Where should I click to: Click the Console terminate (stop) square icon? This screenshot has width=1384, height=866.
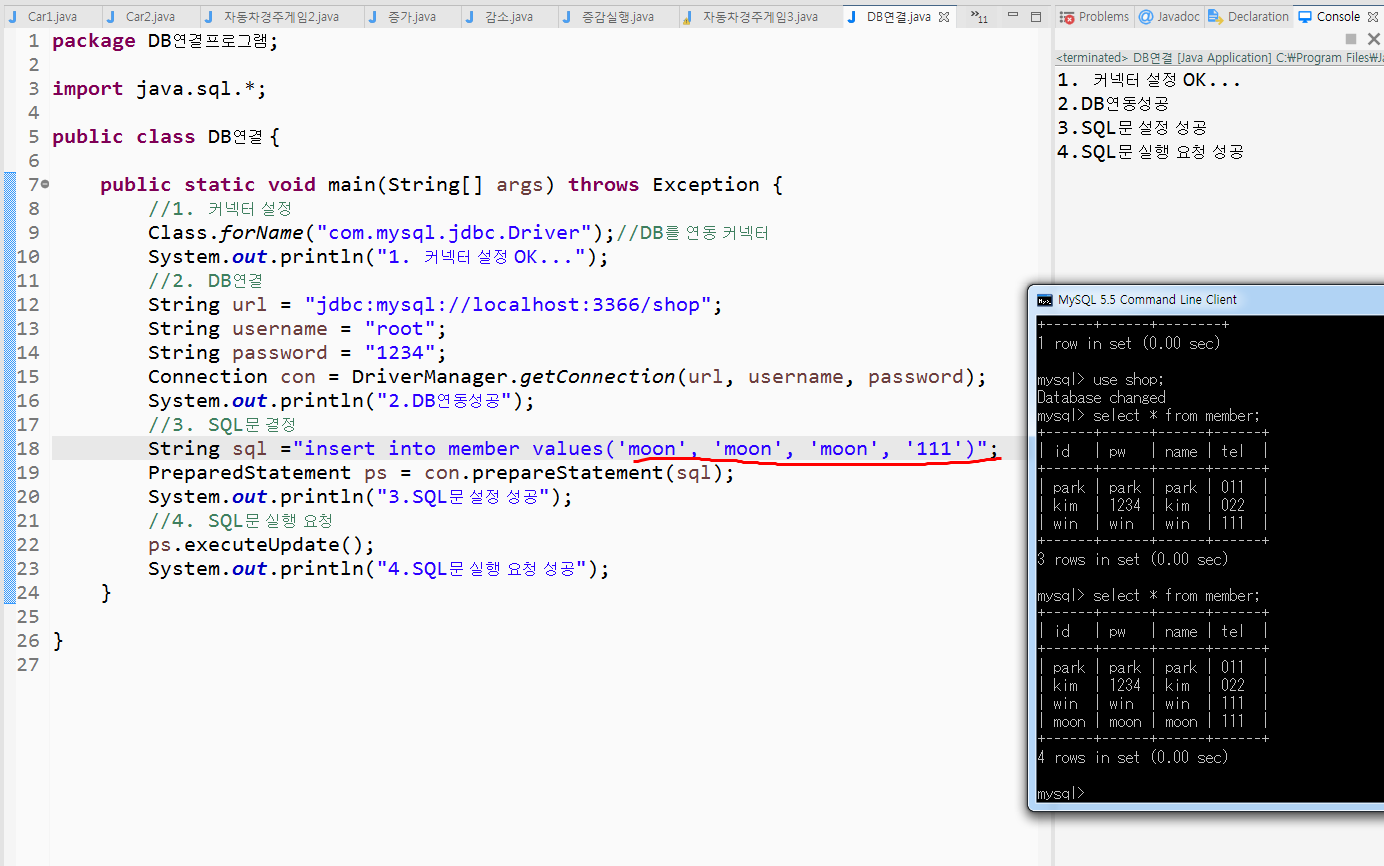pos(1351,39)
